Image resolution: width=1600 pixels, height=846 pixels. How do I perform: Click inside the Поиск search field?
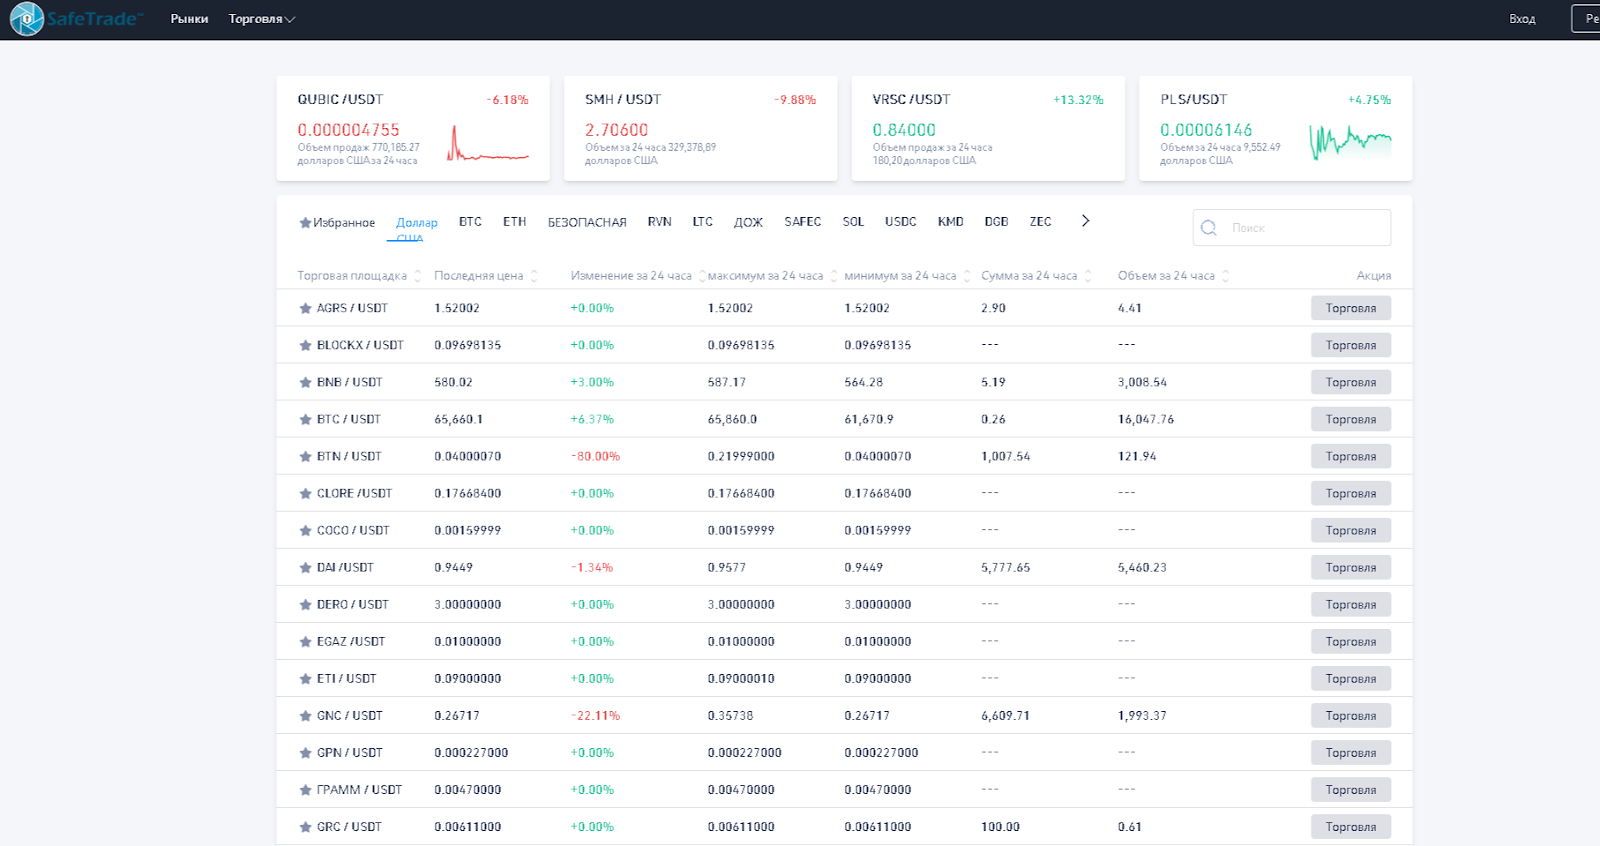point(1292,228)
